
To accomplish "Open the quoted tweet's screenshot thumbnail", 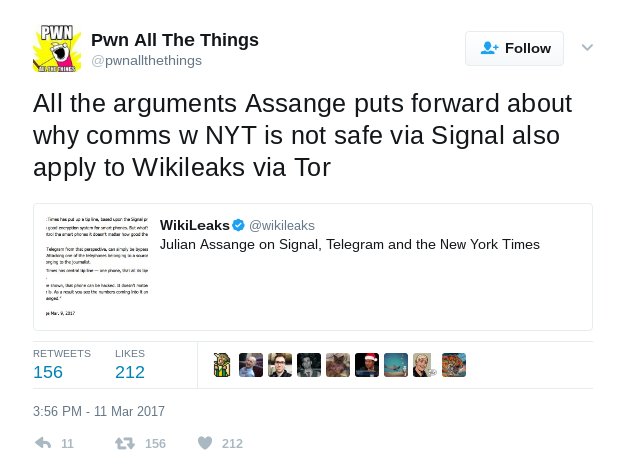I will point(96,266).
